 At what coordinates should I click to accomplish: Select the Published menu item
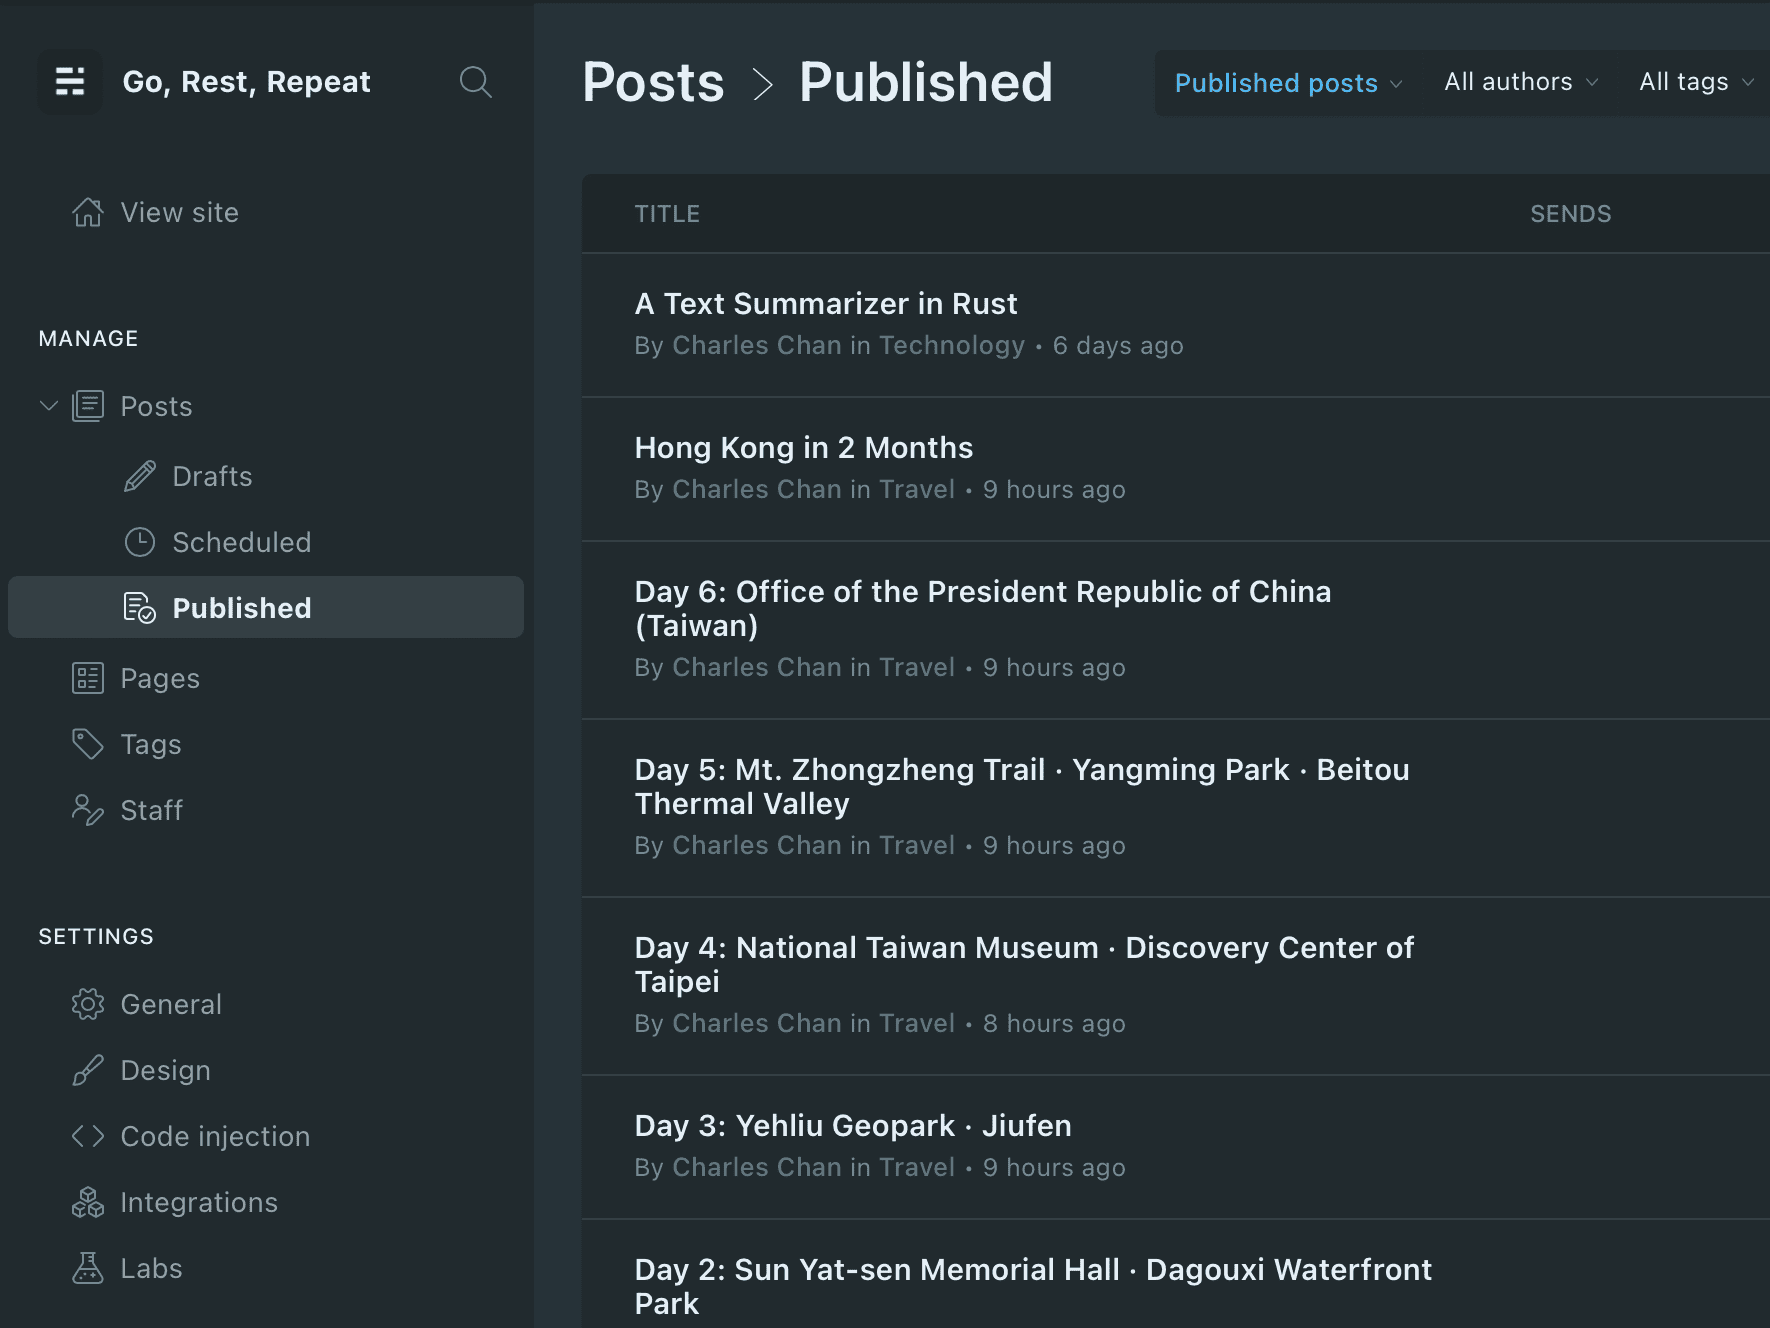tap(266, 607)
